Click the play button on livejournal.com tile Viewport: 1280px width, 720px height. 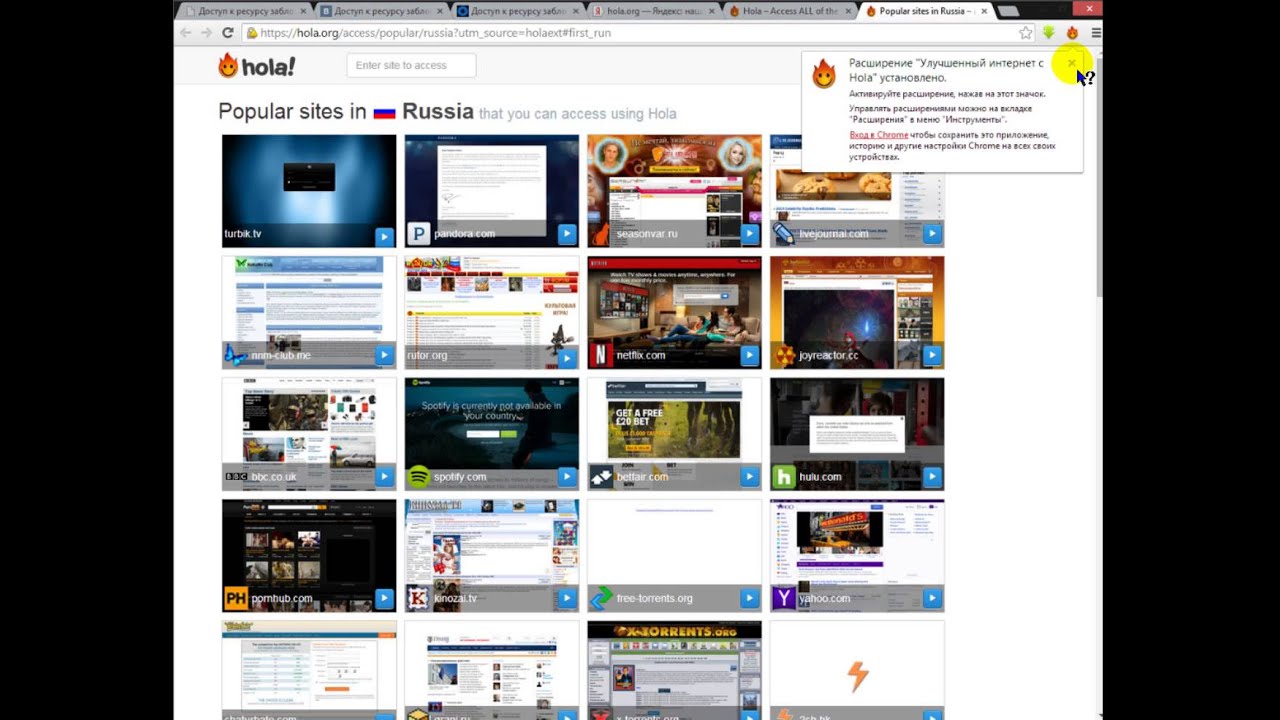pos(932,235)
